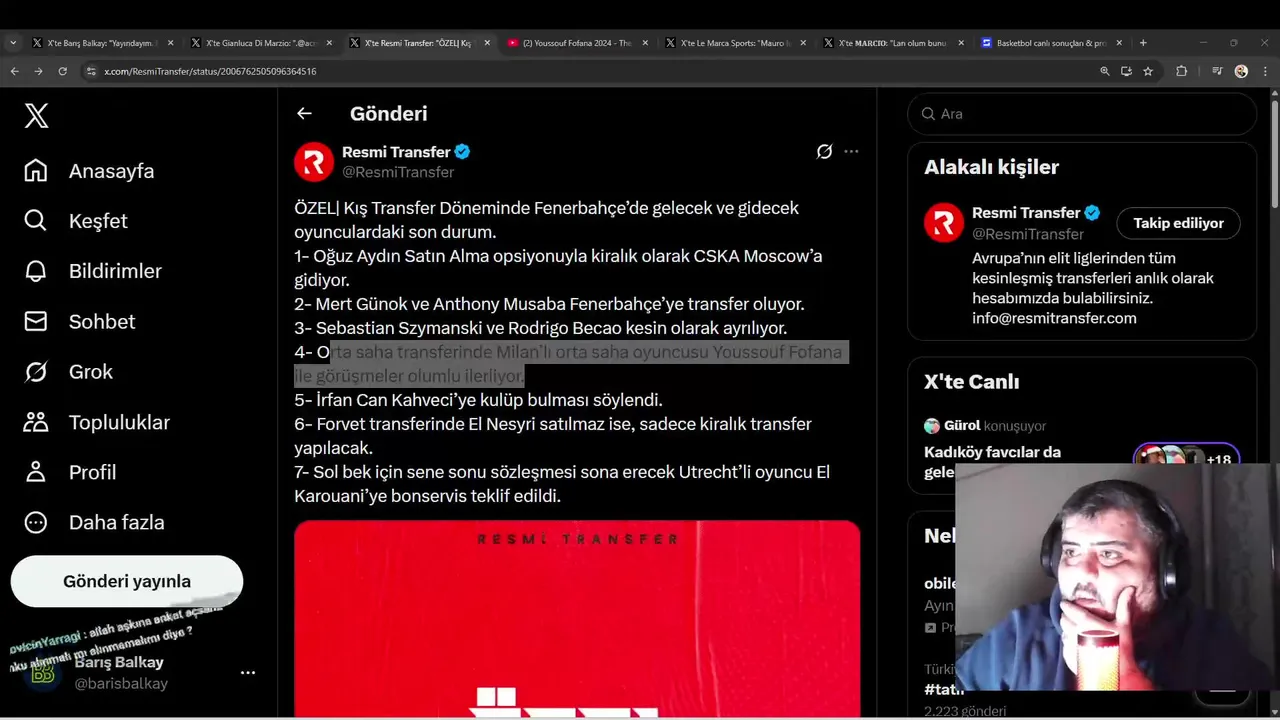Click the x.com address bar URL
This screenshot has height=720, width=1280.
(210, 72)
